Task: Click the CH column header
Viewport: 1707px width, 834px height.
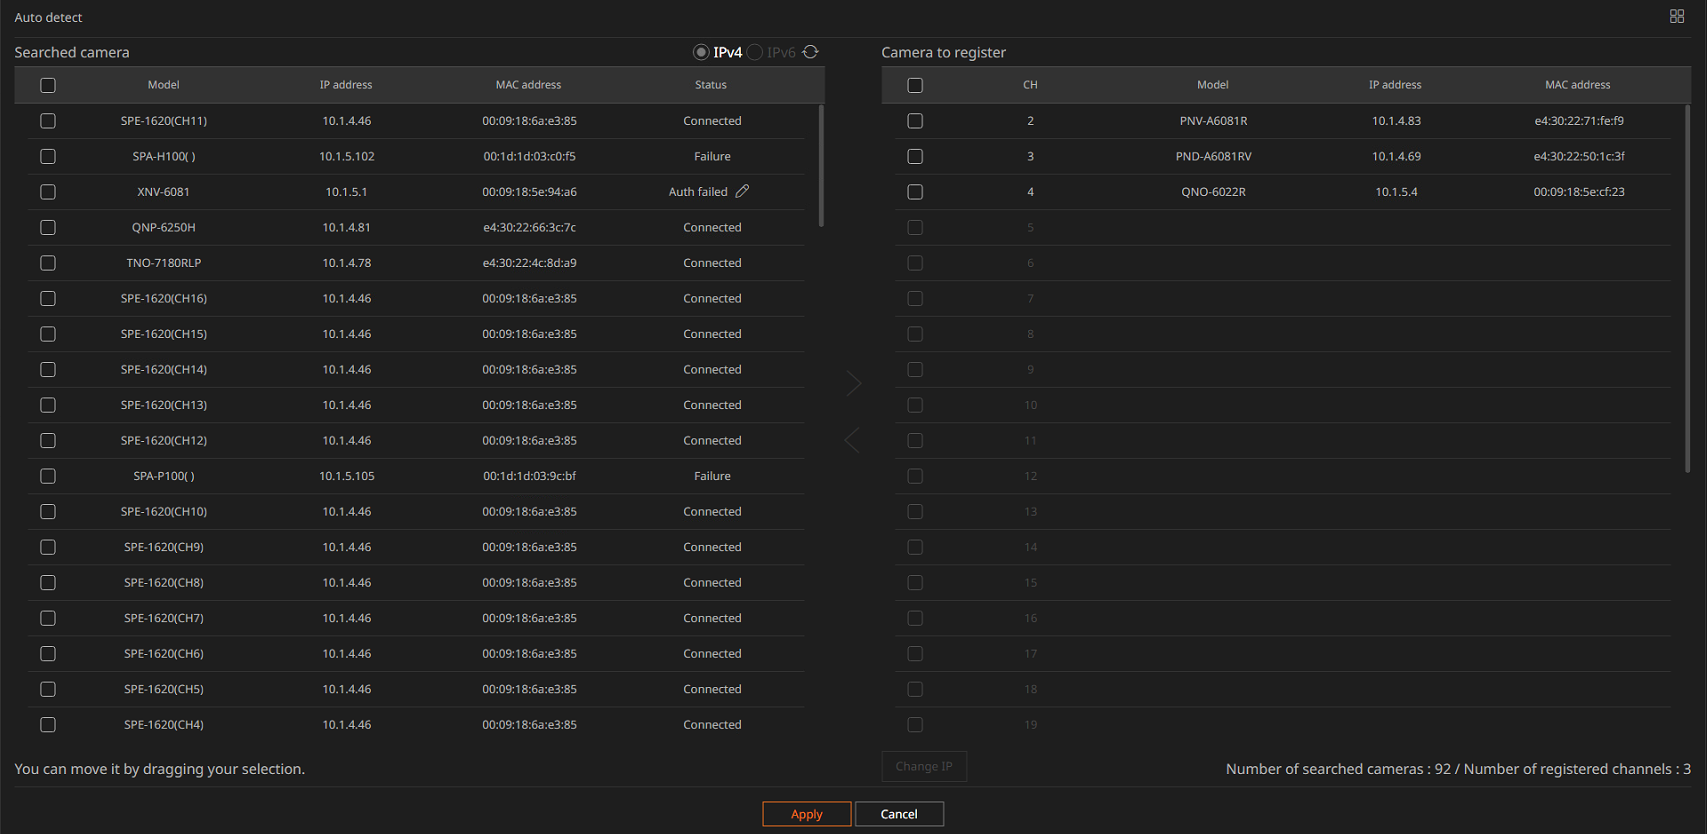Action: coord(1030,85)
